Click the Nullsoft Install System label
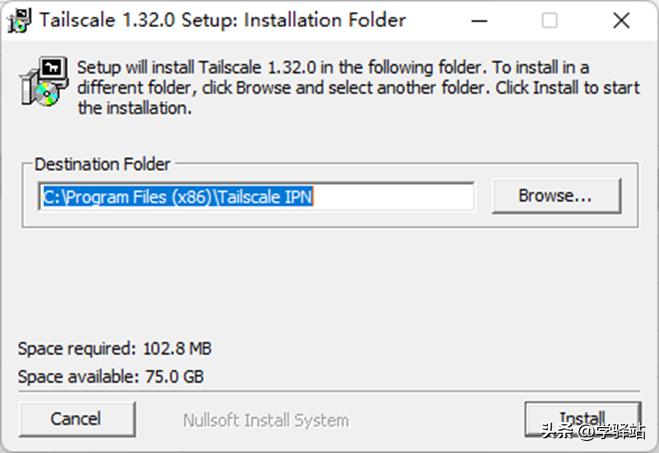659x453 pixels. point(265,420)
